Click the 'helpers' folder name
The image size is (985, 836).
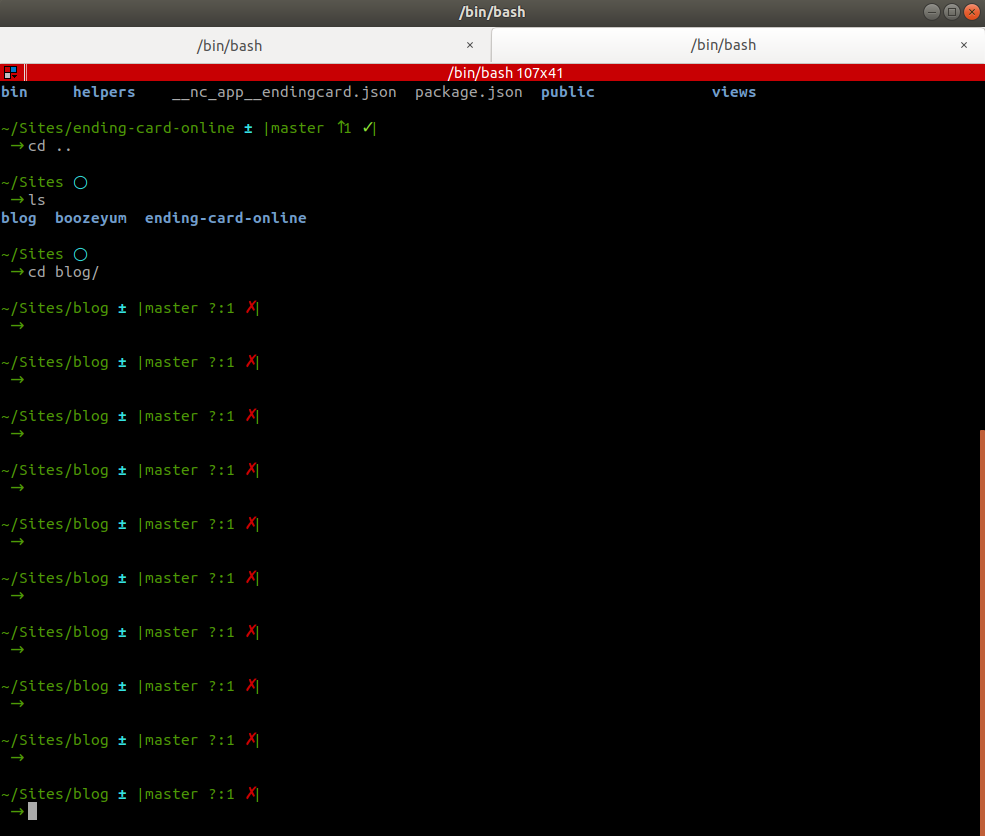tap(104, 92)
